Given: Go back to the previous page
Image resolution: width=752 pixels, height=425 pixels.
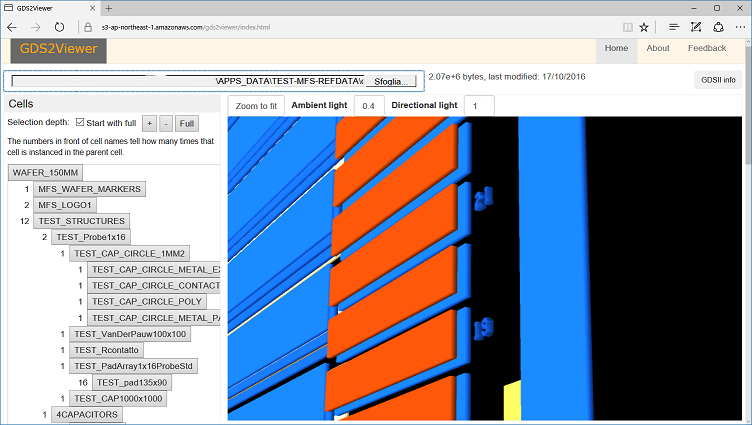Looking at the screenshot, I should 12,27.
